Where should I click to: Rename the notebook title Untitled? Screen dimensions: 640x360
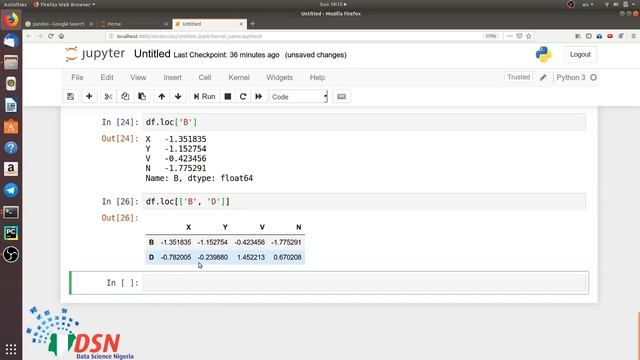[152, 54]
